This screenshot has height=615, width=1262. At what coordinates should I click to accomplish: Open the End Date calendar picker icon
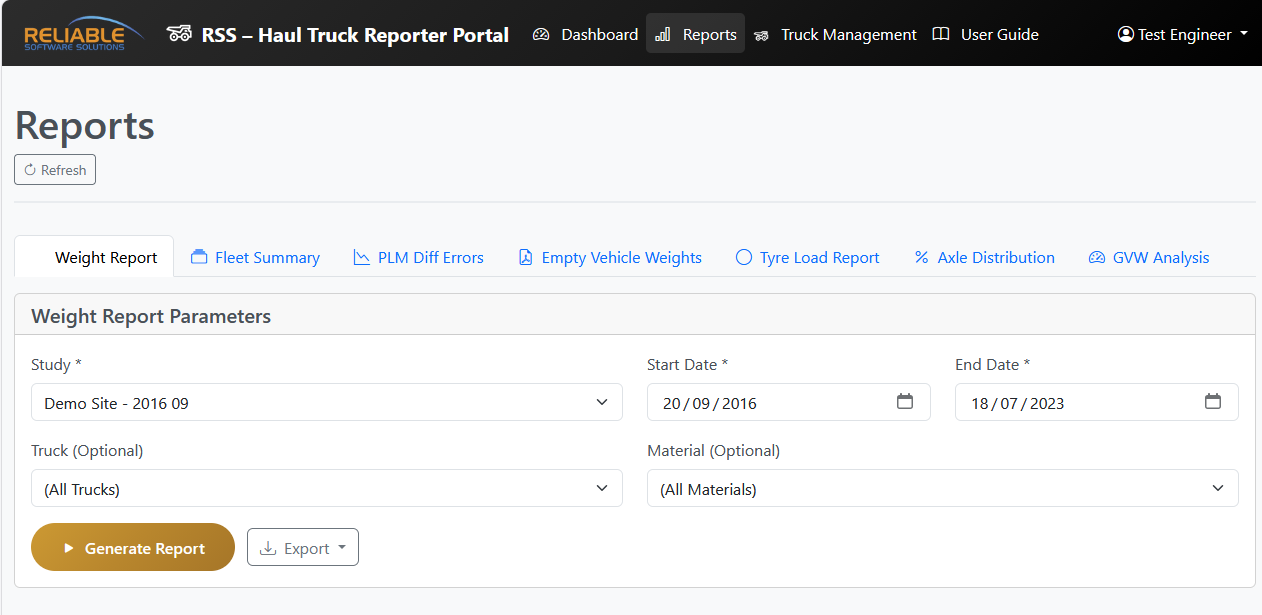click(x=1213, y=402)
